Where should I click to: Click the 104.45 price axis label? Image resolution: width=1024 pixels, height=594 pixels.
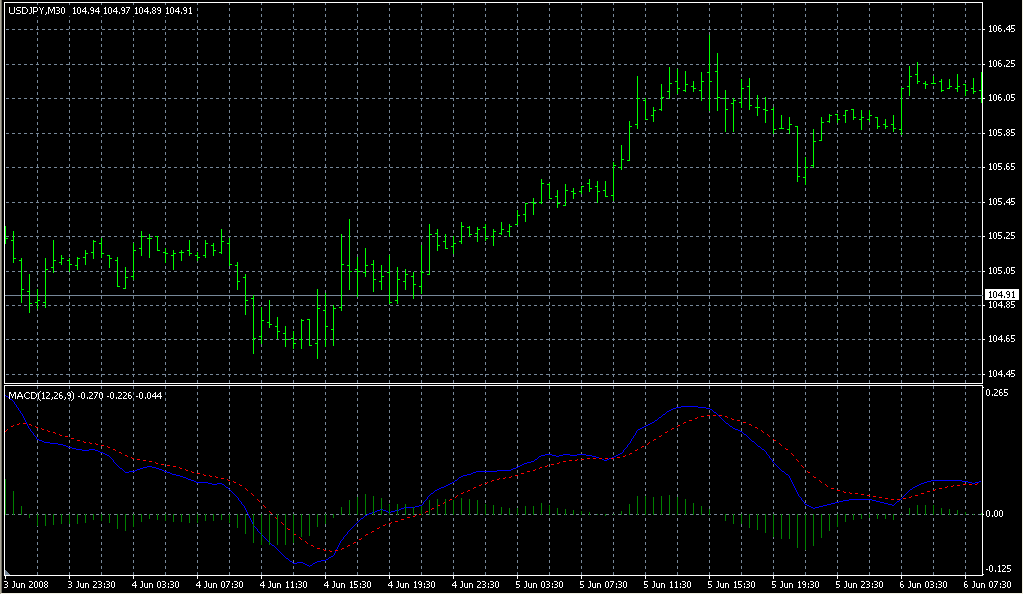pos(1000,373)
